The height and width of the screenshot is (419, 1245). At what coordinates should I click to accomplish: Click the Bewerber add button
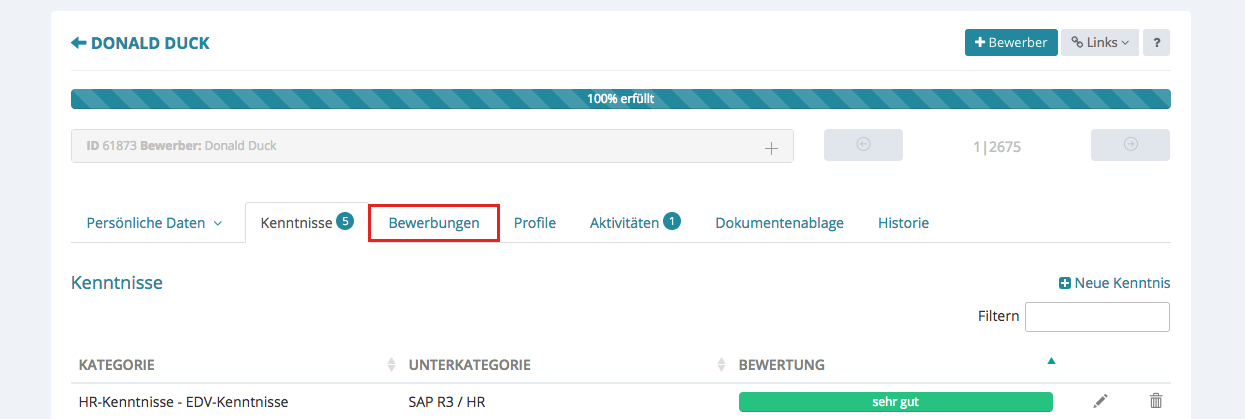1010,43
